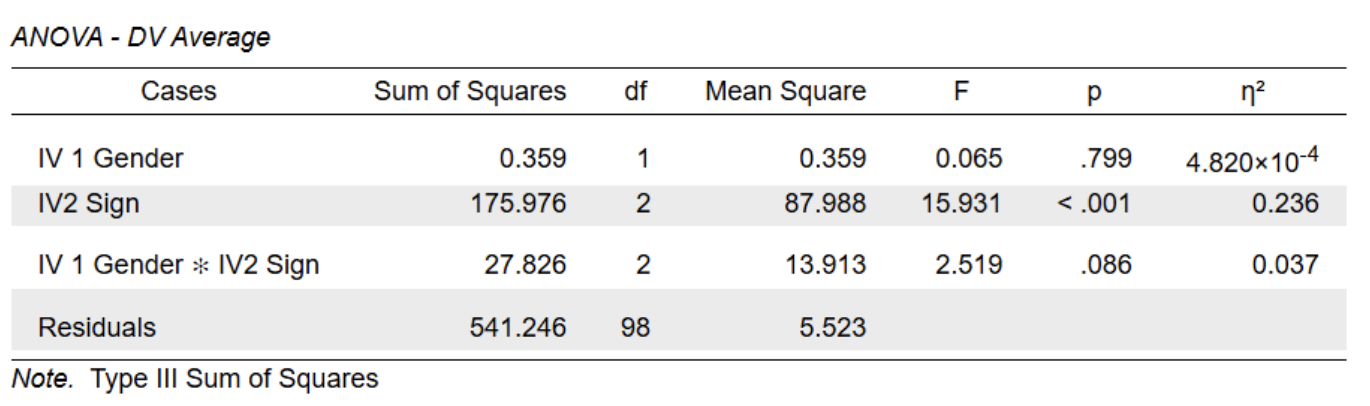Click the eta squared value 0.236
Viewport: 1370px width, 406px height.
[1289, 204]
